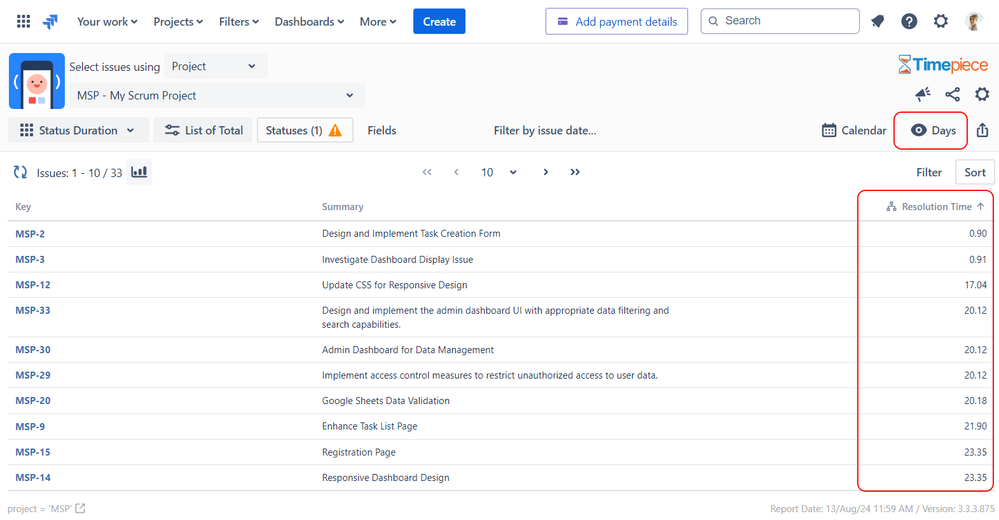Change the page size dropdown showing 10
Viewport: 999px width, 520px height.
[498, 173]
